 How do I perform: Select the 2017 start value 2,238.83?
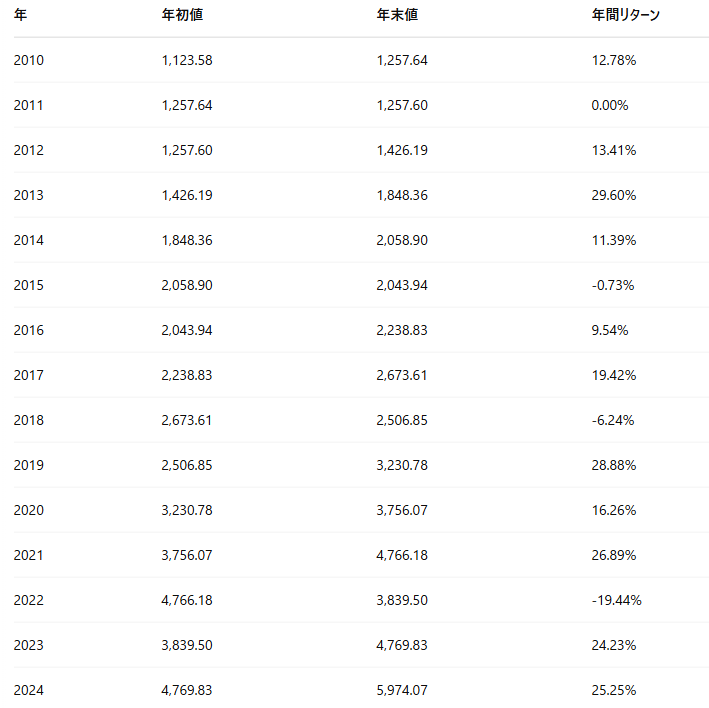[x=187, y=375]
